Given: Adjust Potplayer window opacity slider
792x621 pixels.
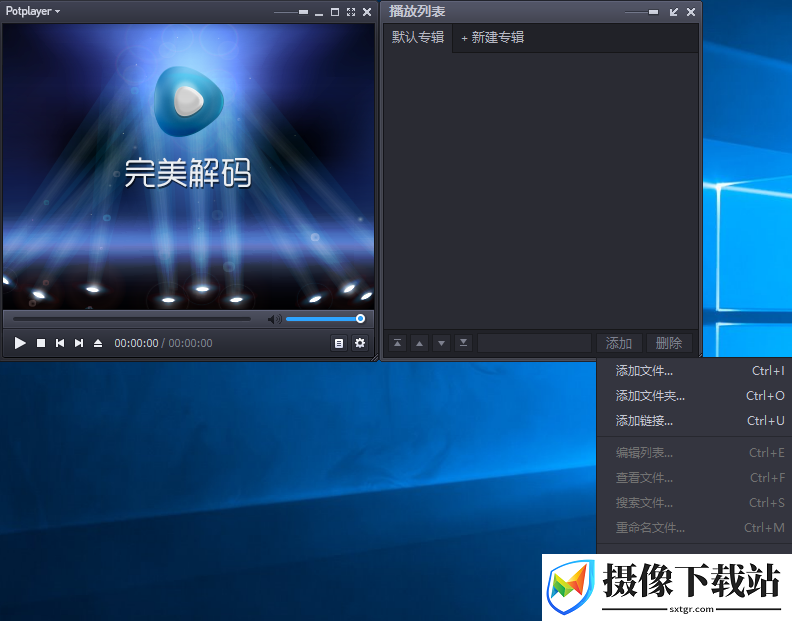Looking at the screenshot, I should point(291,12).
